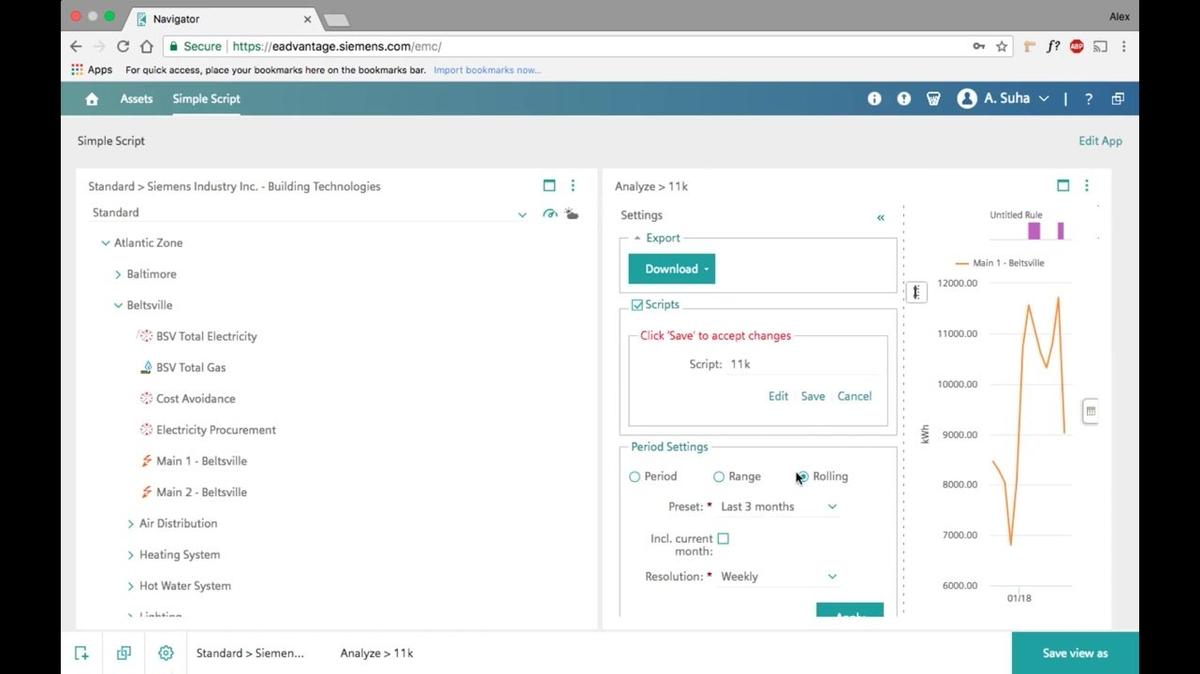Select the Period radio button
Image resolution: width=1200 pixels, height=674 pixels.
click(x=635, y=477)
